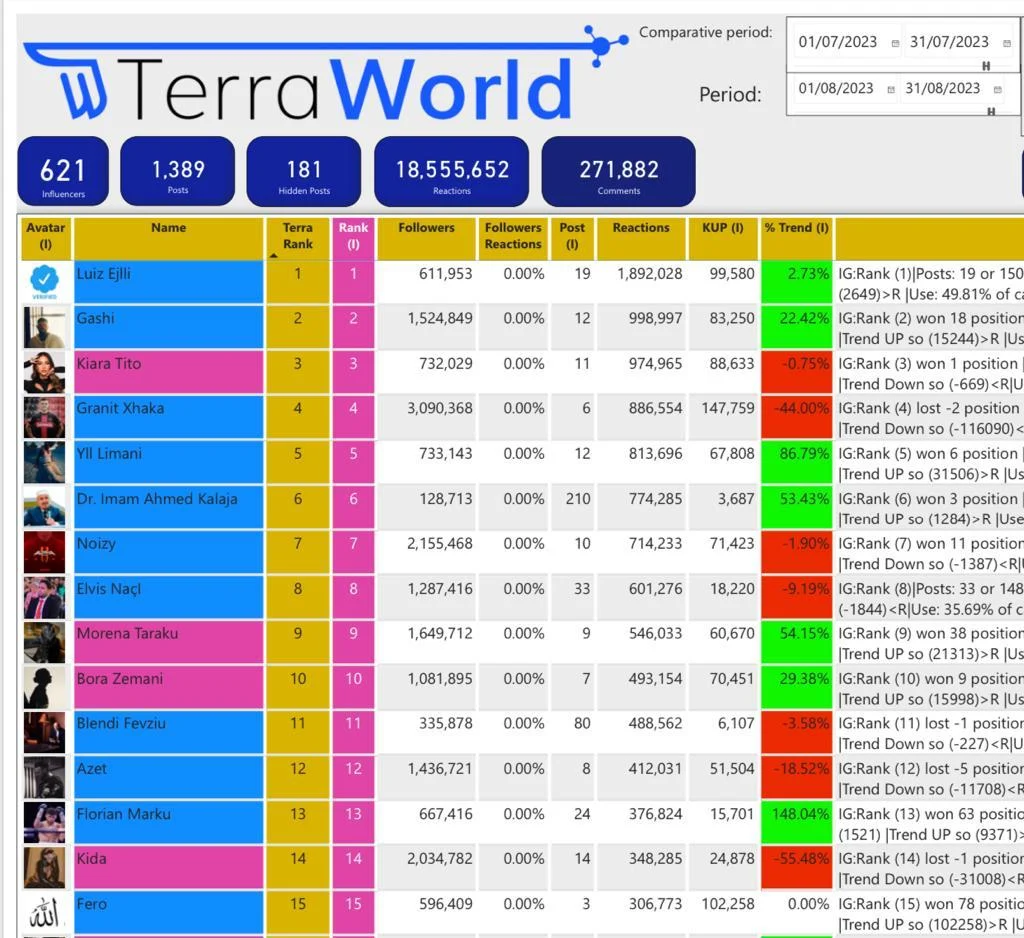Click Morena Taraku avatar thumbnail
This screenshot has height=938, width=1024.
click(44, 643)
